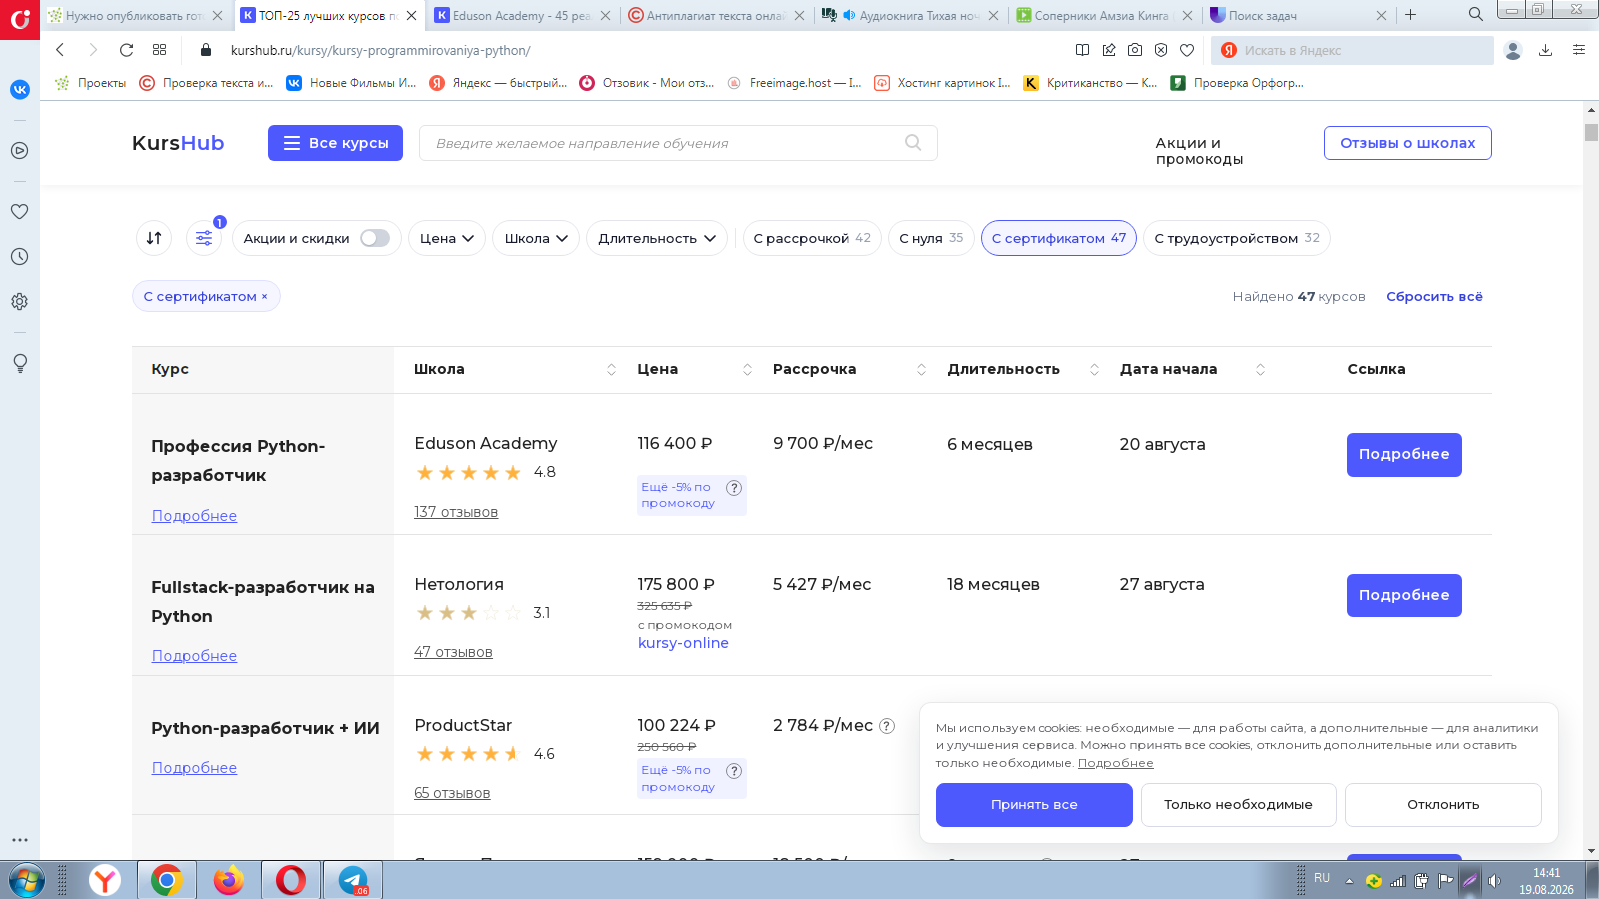Open the downloads icon in the toolbar
1599x899 pixels.
[x=1545, y=50]
